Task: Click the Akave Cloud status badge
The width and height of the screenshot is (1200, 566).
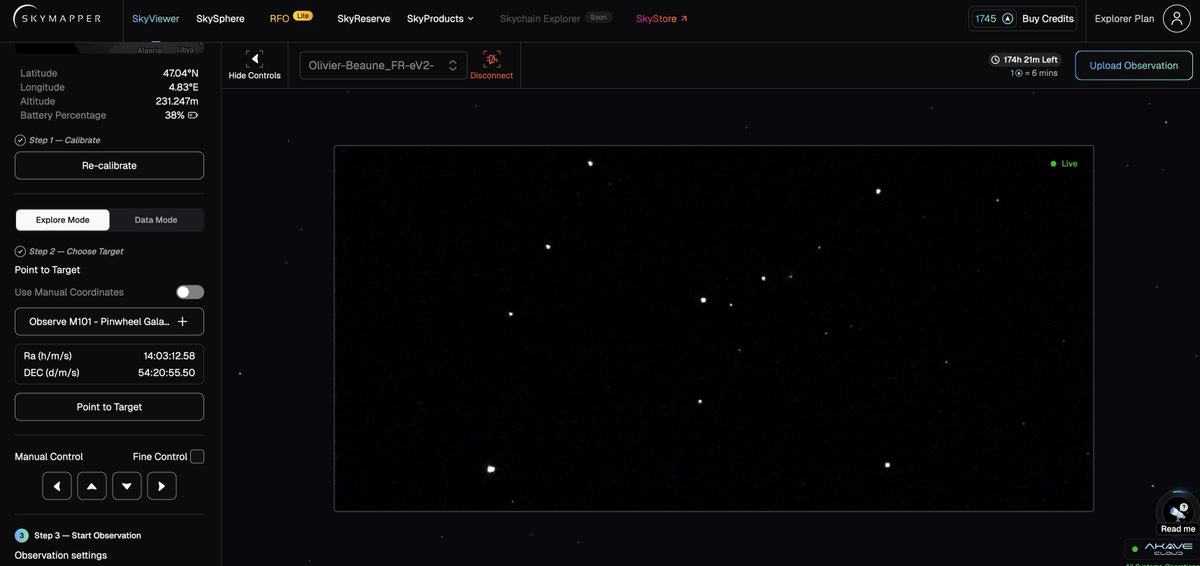Action: point(1162,549)
